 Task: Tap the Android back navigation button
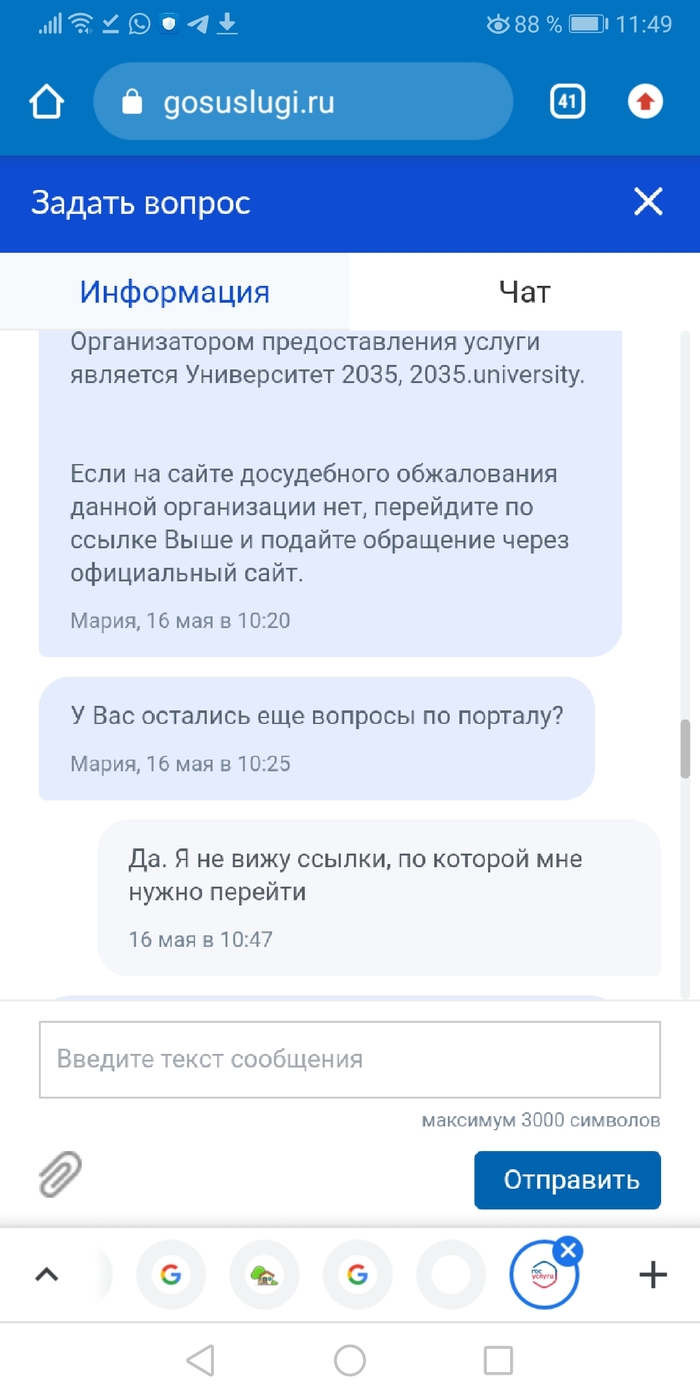[200, 1360]
